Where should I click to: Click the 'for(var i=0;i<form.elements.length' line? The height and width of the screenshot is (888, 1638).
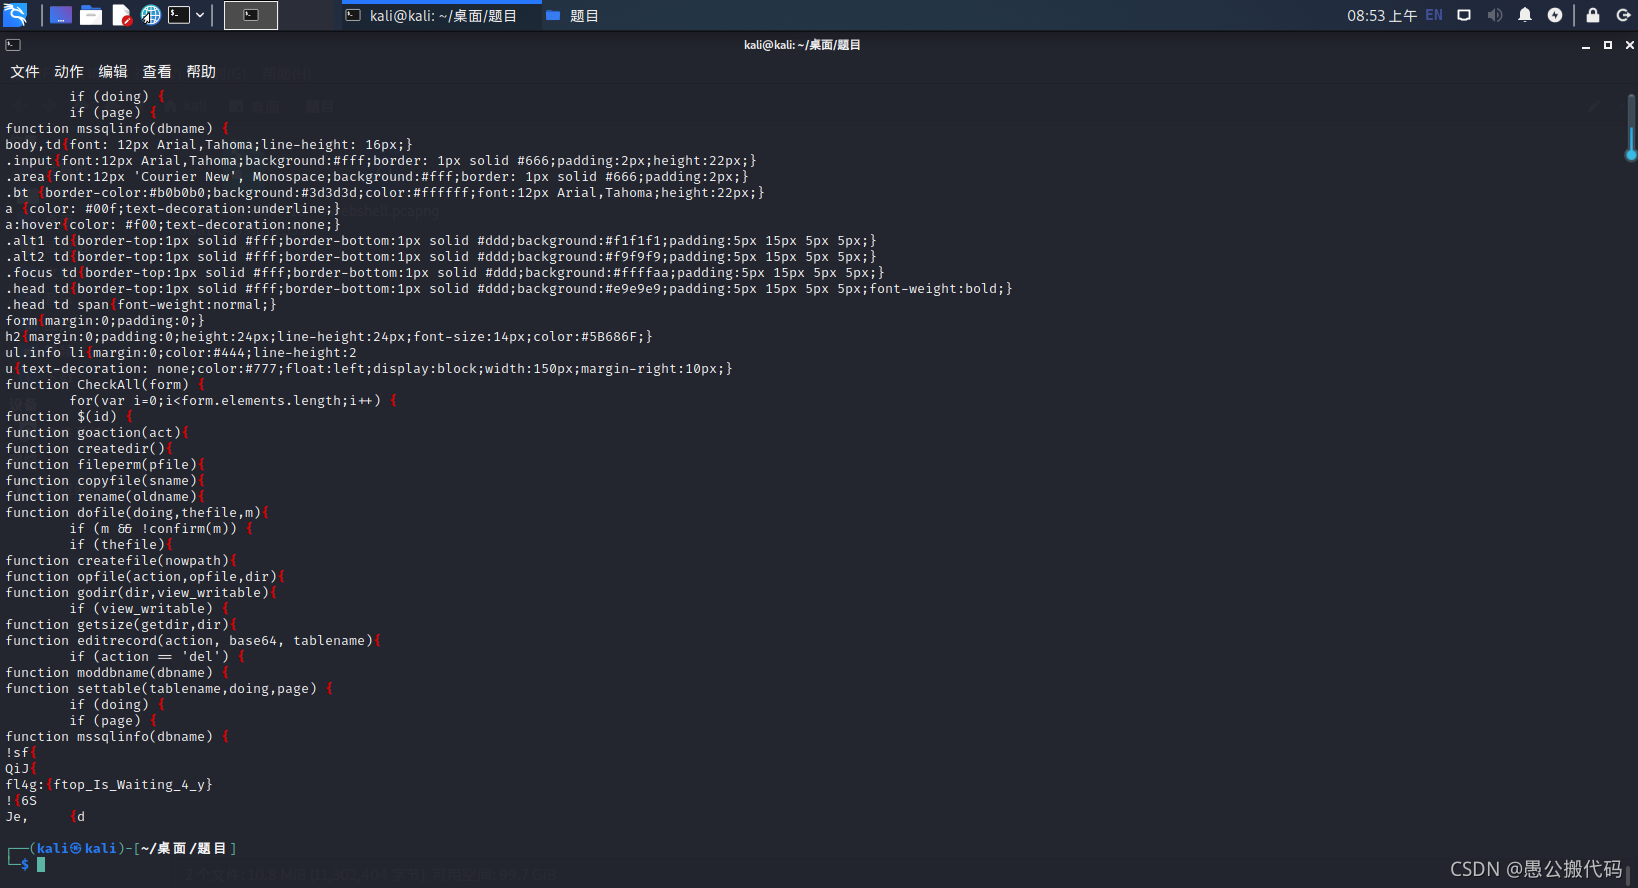point(233,401)
